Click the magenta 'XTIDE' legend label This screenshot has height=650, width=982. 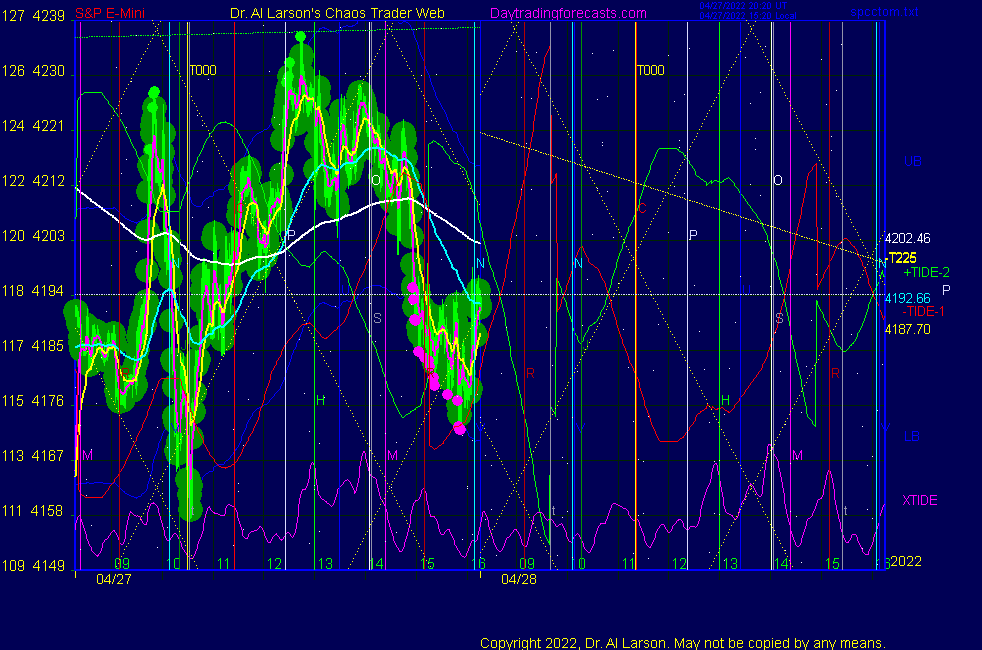pos(920,500)
